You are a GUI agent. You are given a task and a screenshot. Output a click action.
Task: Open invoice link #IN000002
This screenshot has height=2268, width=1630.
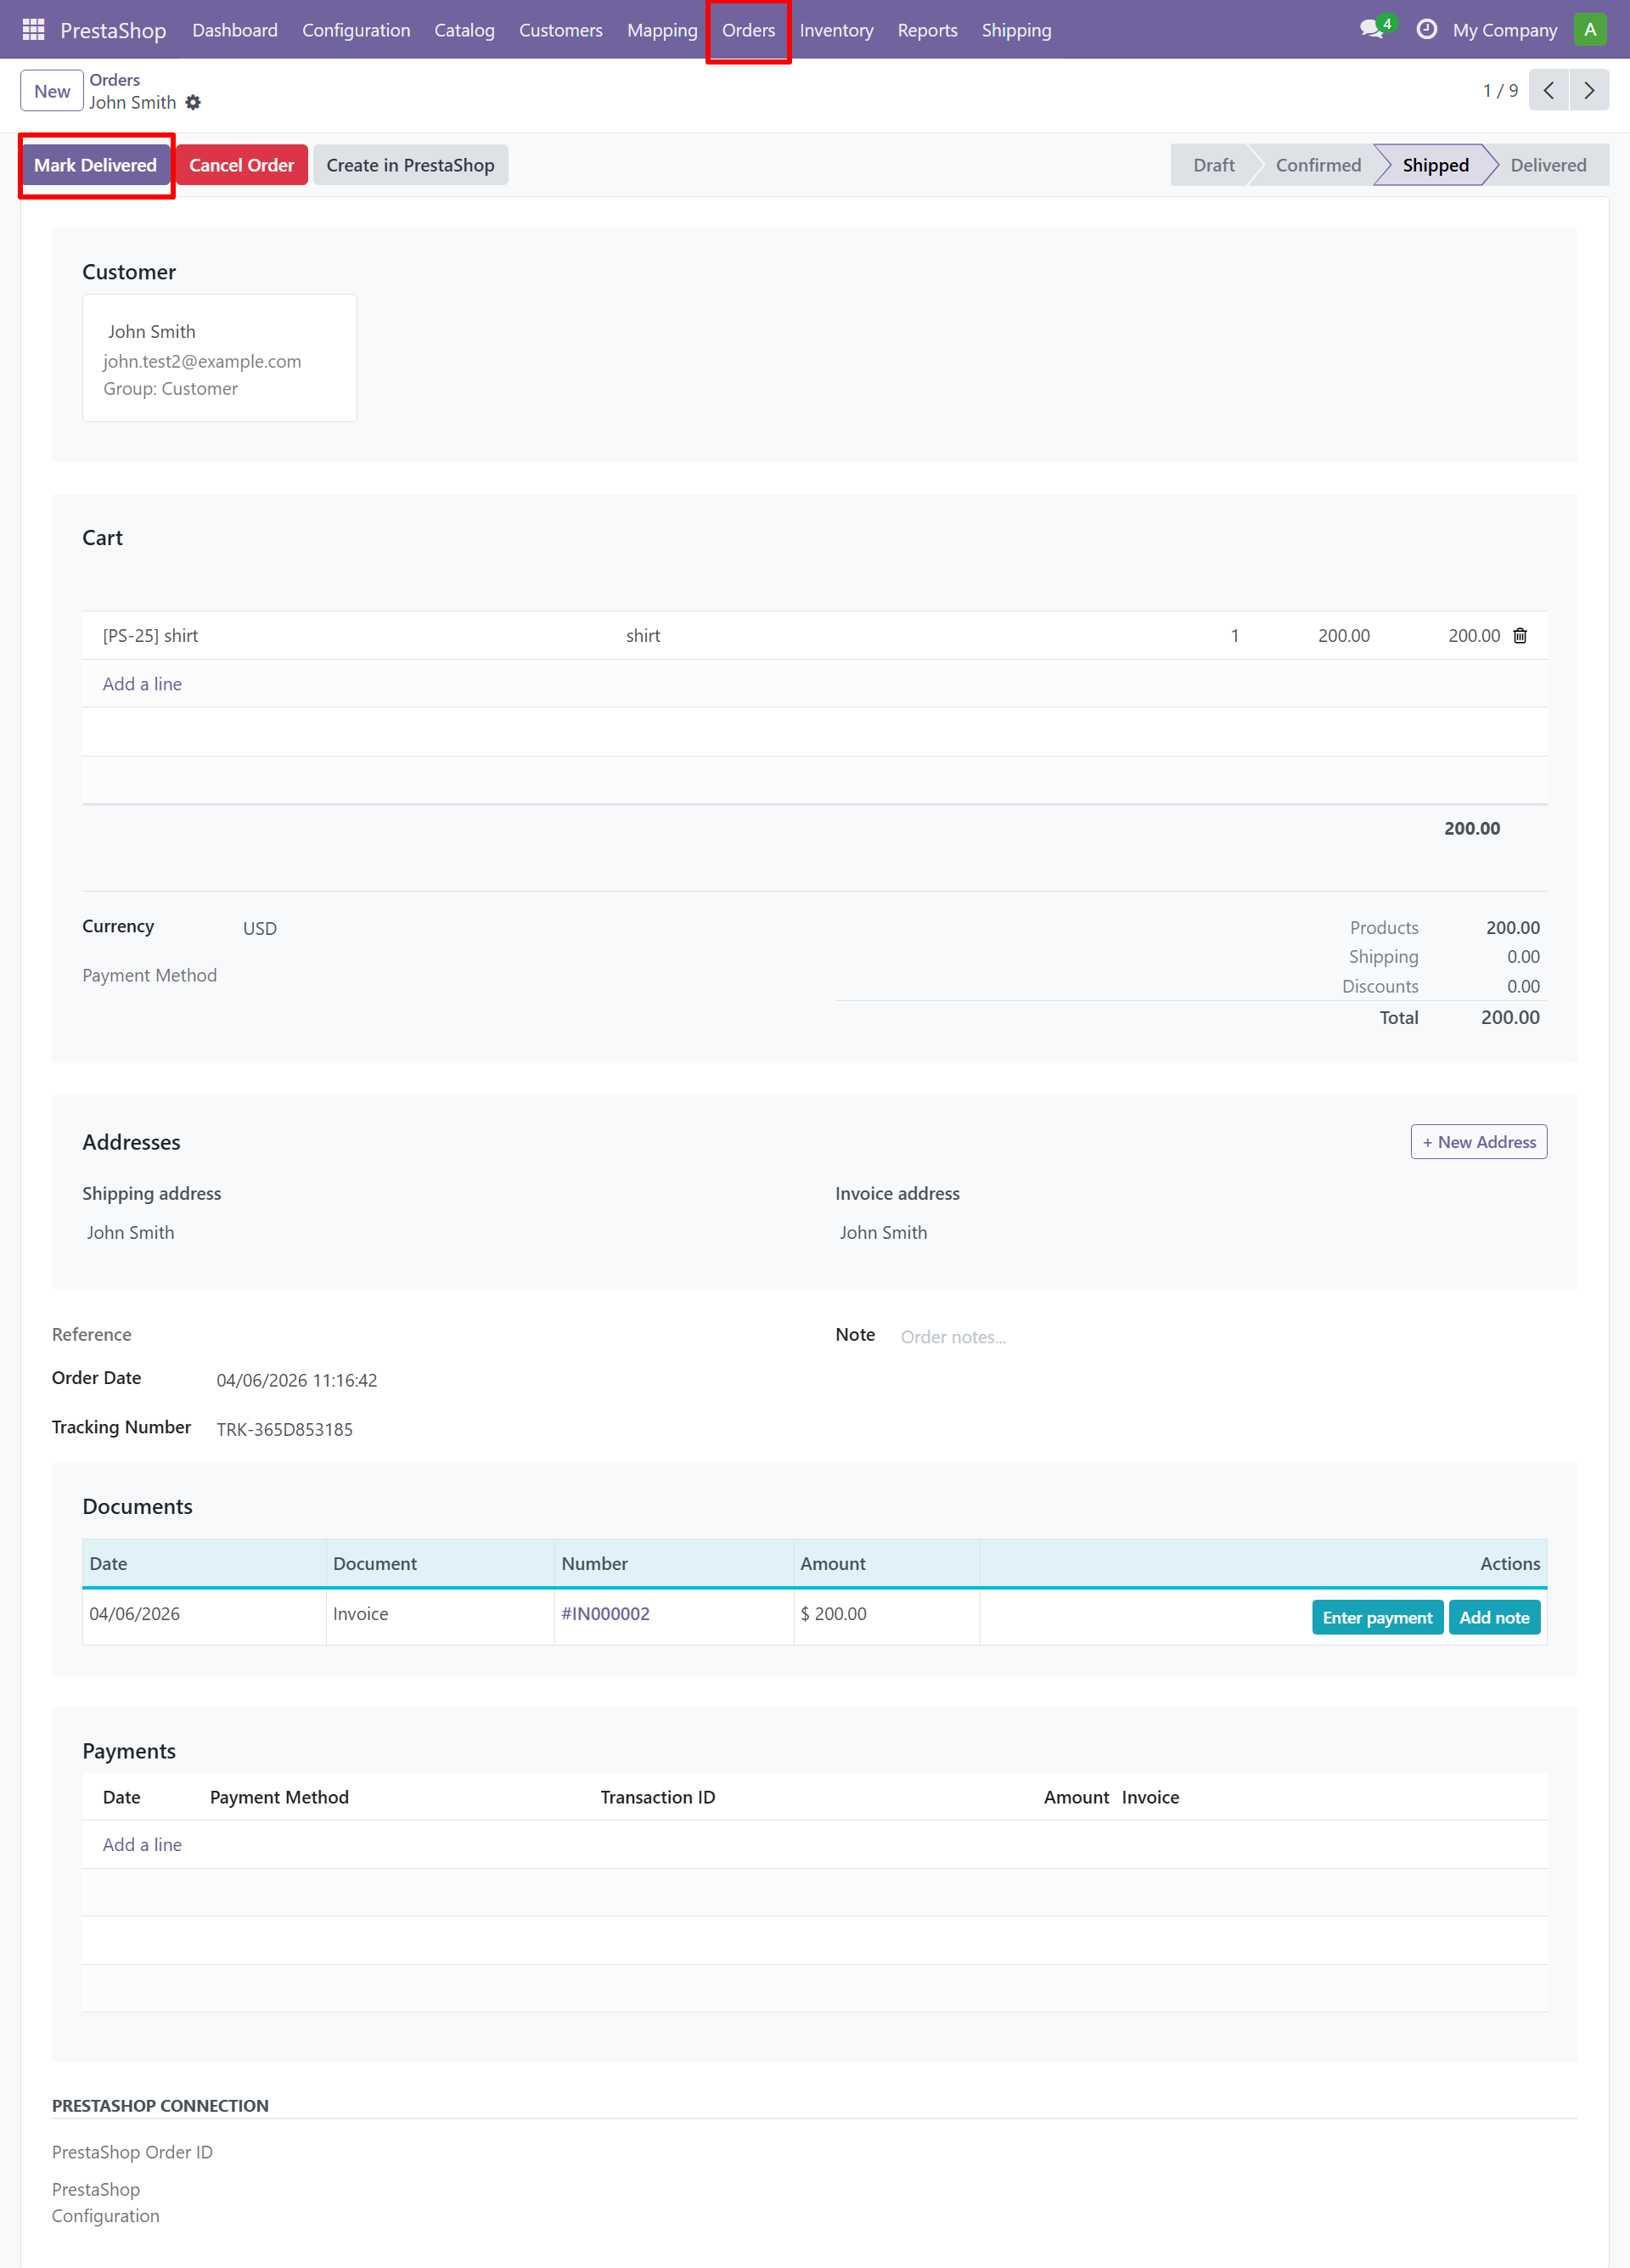point(605,1614)
